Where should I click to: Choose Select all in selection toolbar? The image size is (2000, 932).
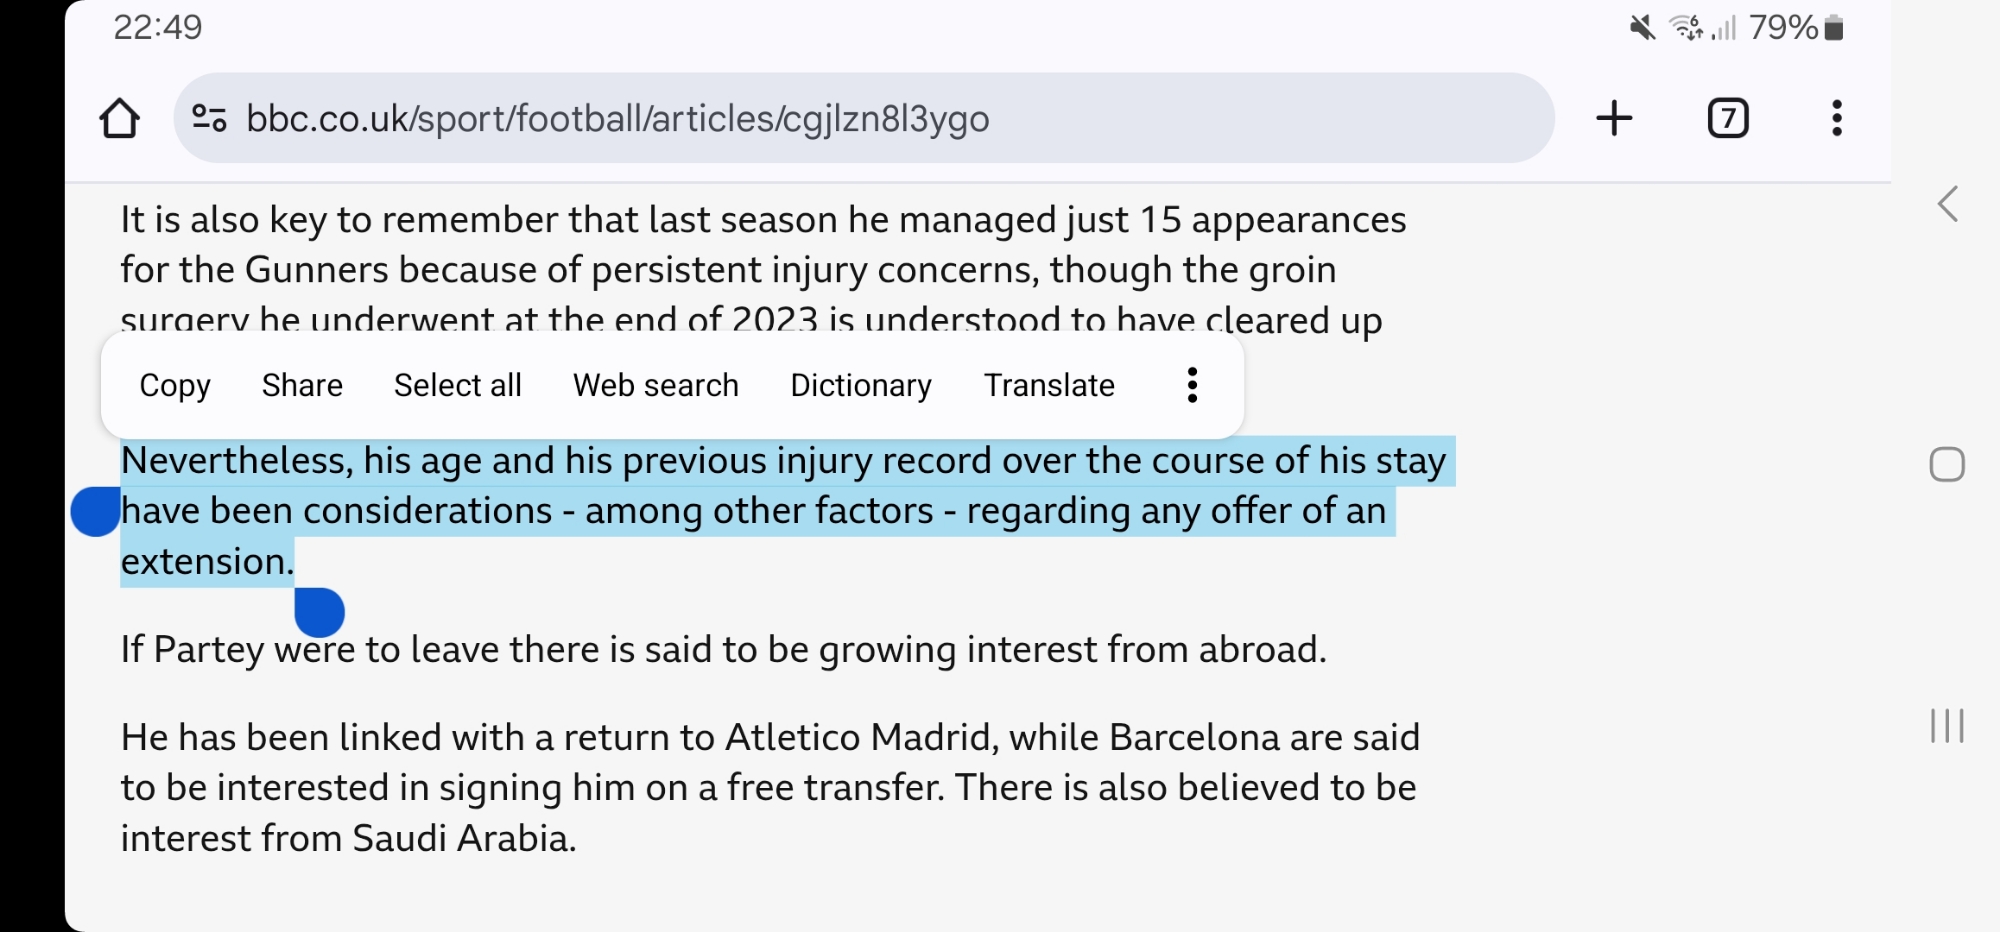(x=458, y=385)
